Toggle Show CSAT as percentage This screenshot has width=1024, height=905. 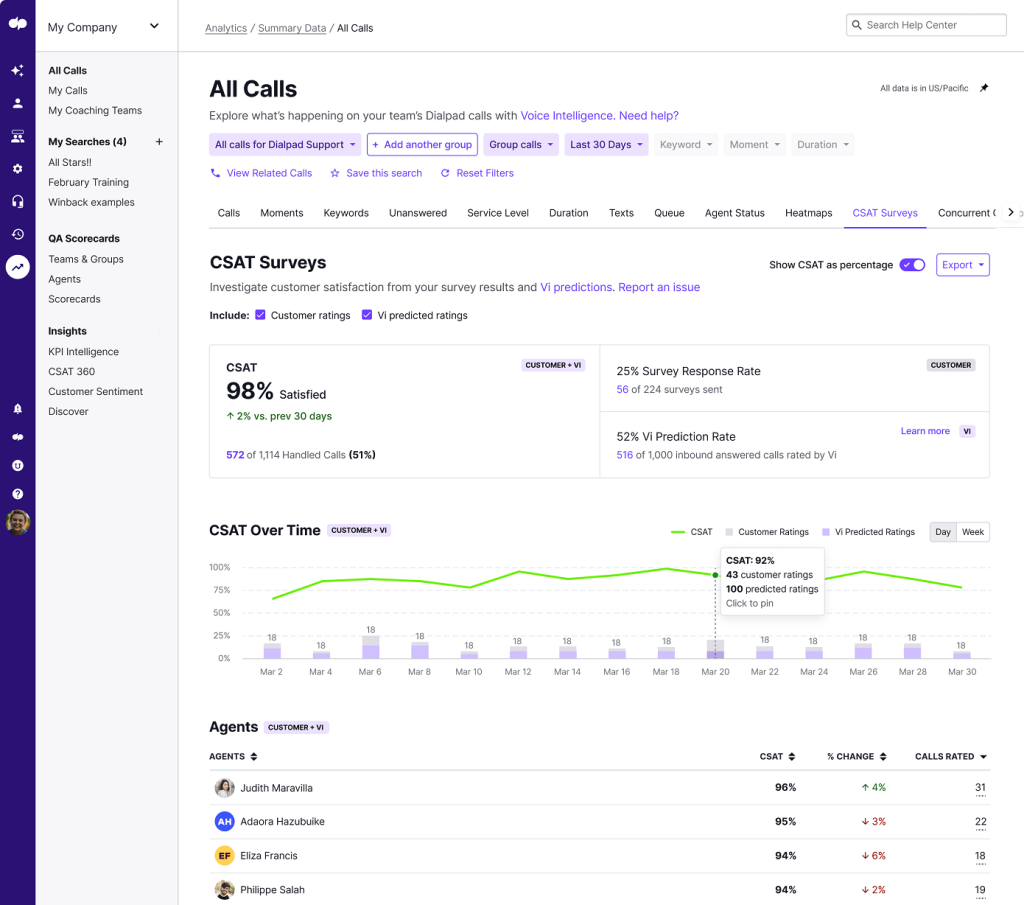click(x=911, y=264)
